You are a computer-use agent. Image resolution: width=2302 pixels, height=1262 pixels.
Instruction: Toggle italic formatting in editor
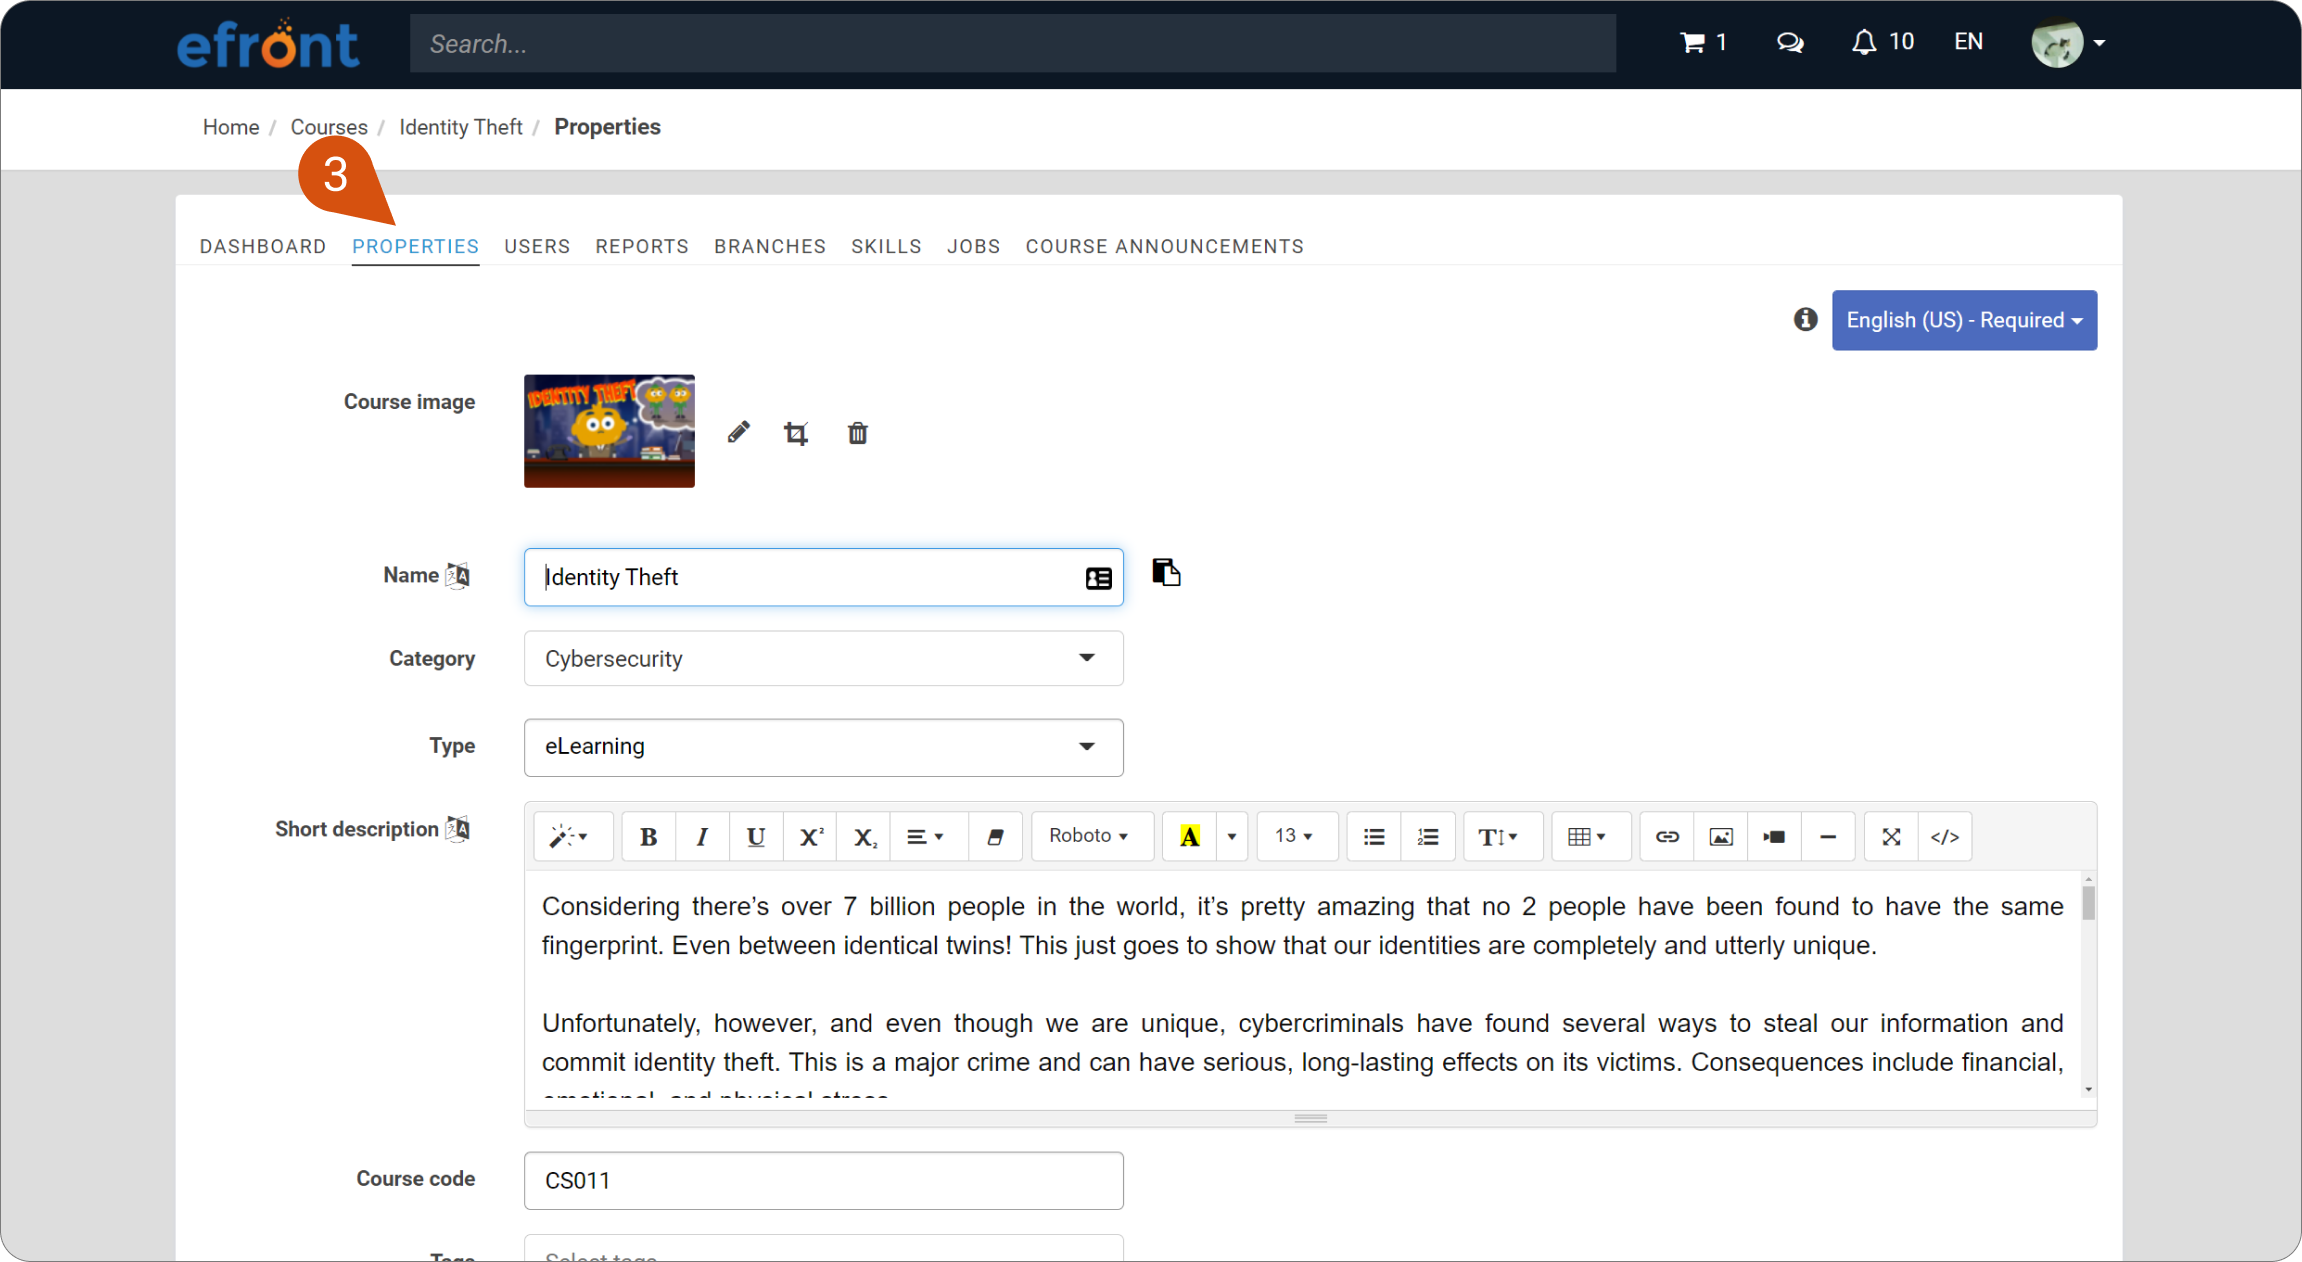(x=702, y=837)
